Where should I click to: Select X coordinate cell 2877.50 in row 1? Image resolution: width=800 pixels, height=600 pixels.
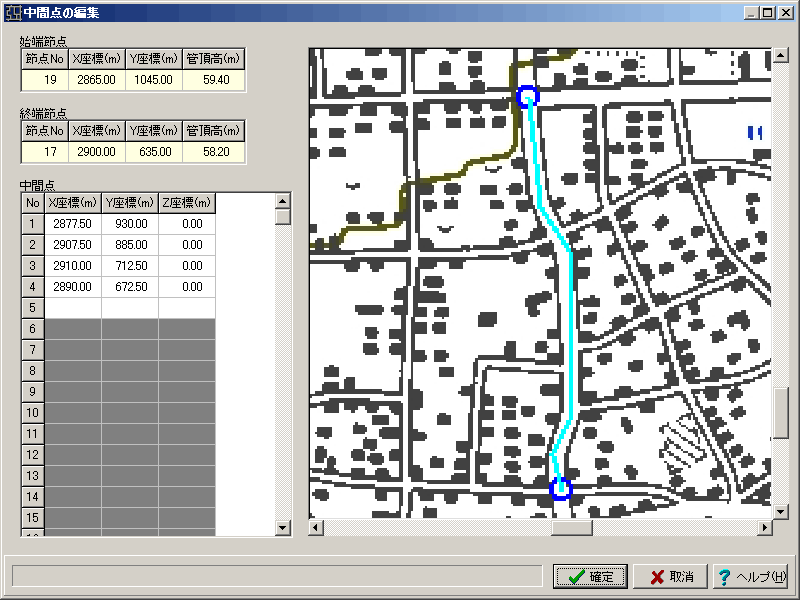[x=74, y=224]
